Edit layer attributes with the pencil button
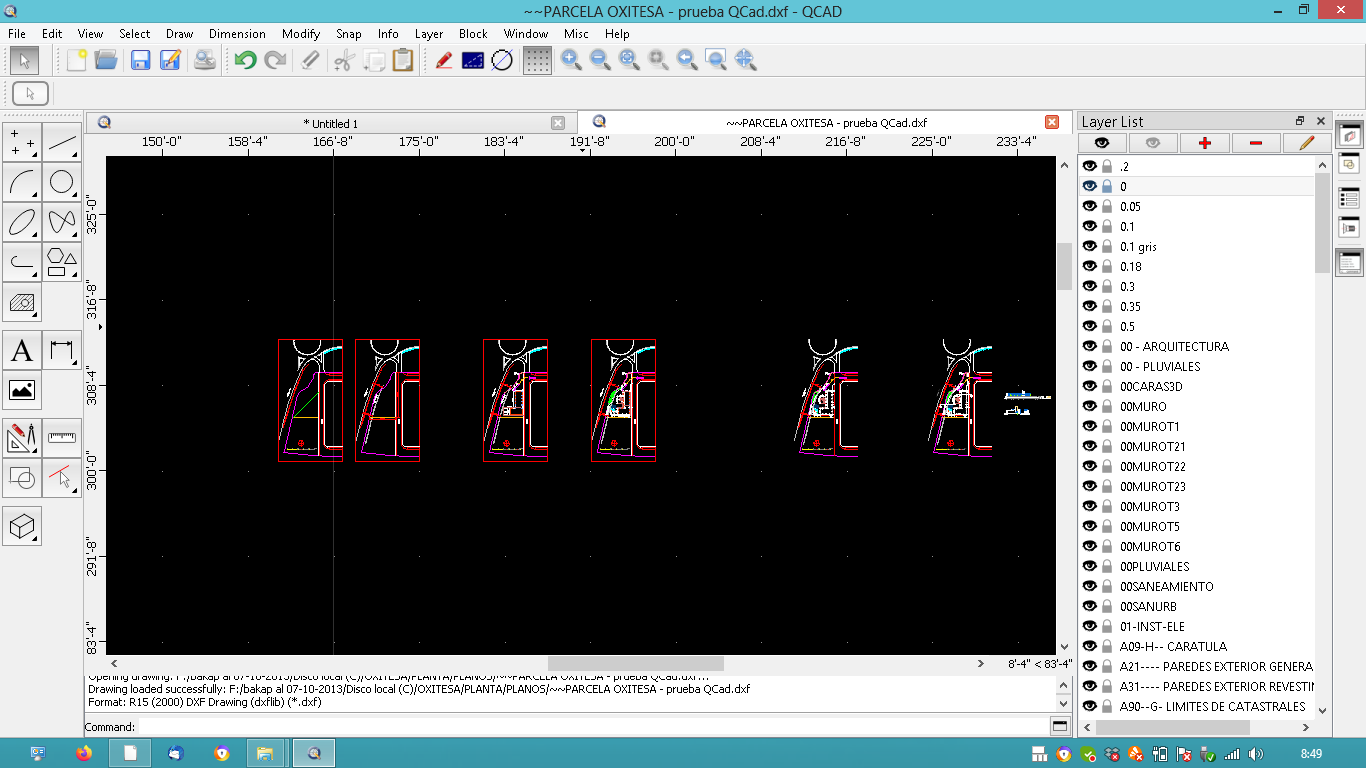 pyautogui.click(x=1307, y=143)
